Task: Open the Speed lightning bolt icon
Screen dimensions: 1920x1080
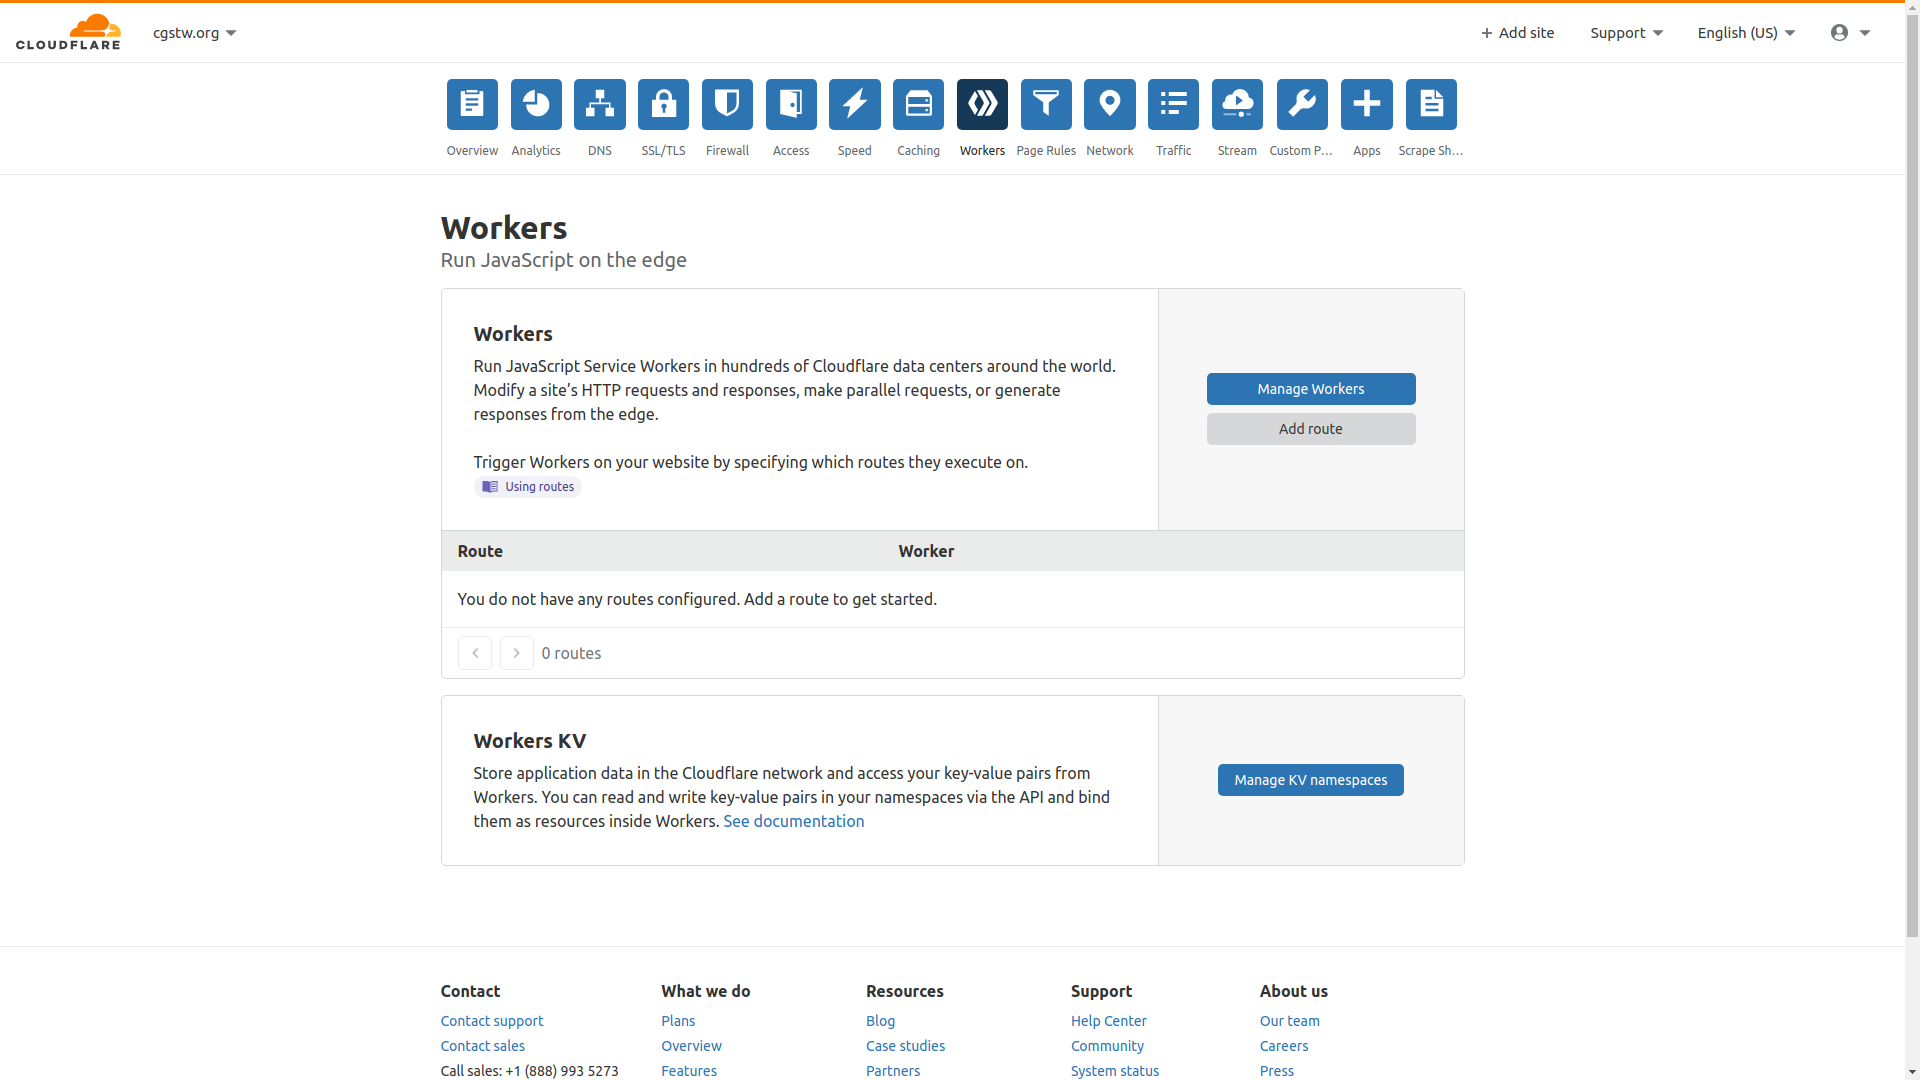Action: (x=854, y=105)
